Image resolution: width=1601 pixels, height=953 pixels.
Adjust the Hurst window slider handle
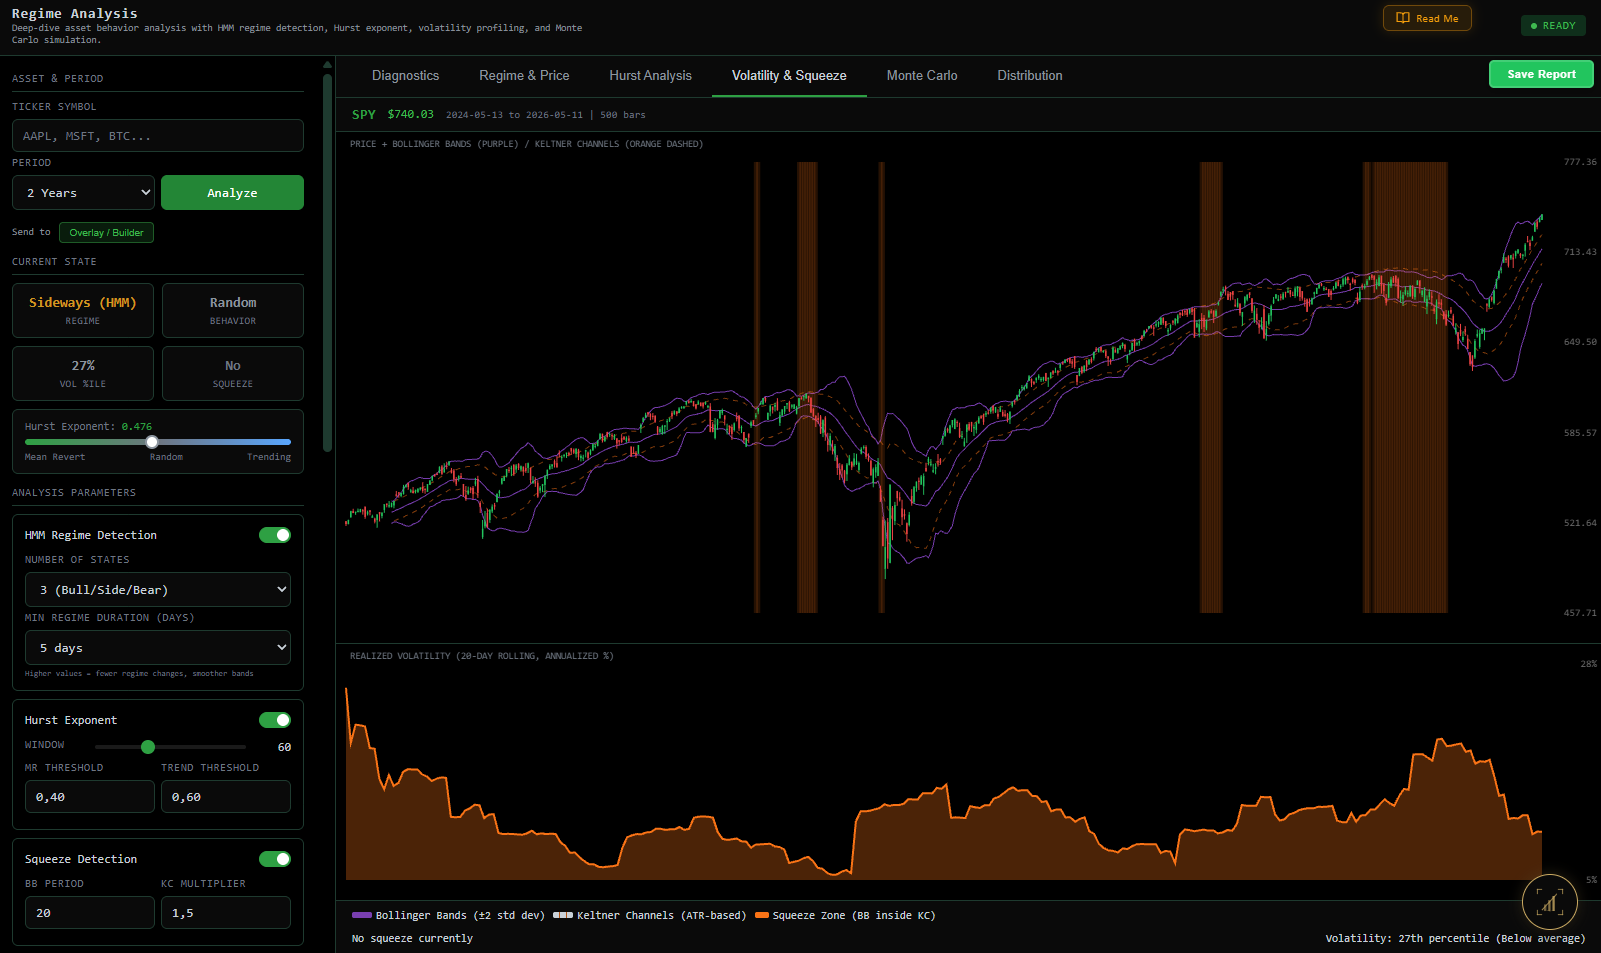148,747
